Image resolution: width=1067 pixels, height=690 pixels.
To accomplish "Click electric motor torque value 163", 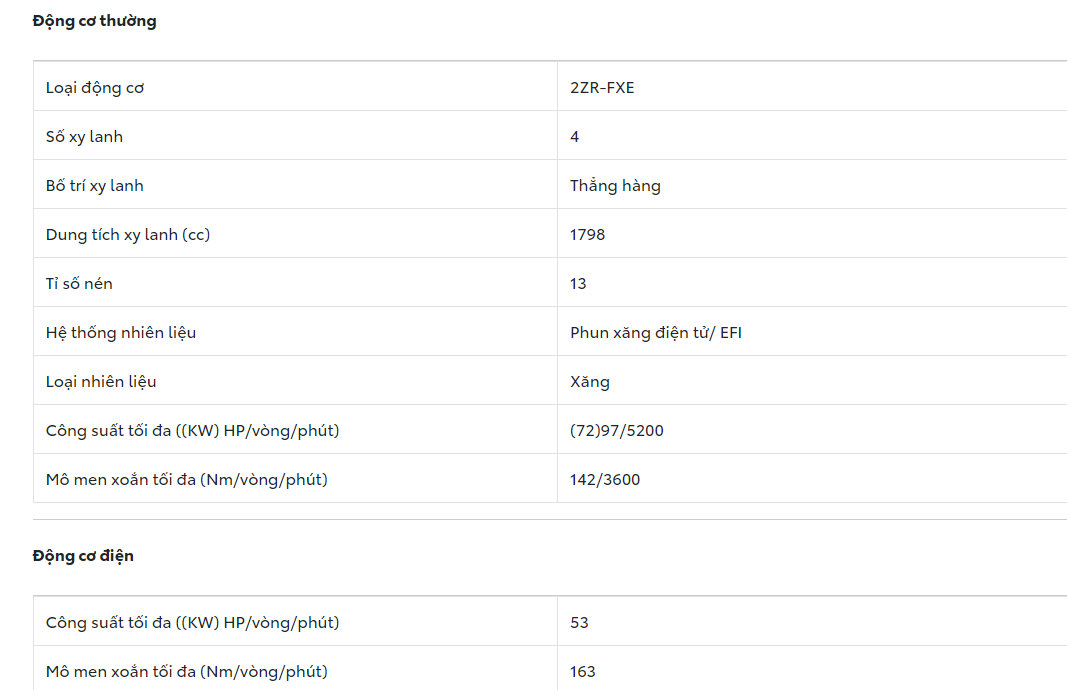I will pos(583,672).
